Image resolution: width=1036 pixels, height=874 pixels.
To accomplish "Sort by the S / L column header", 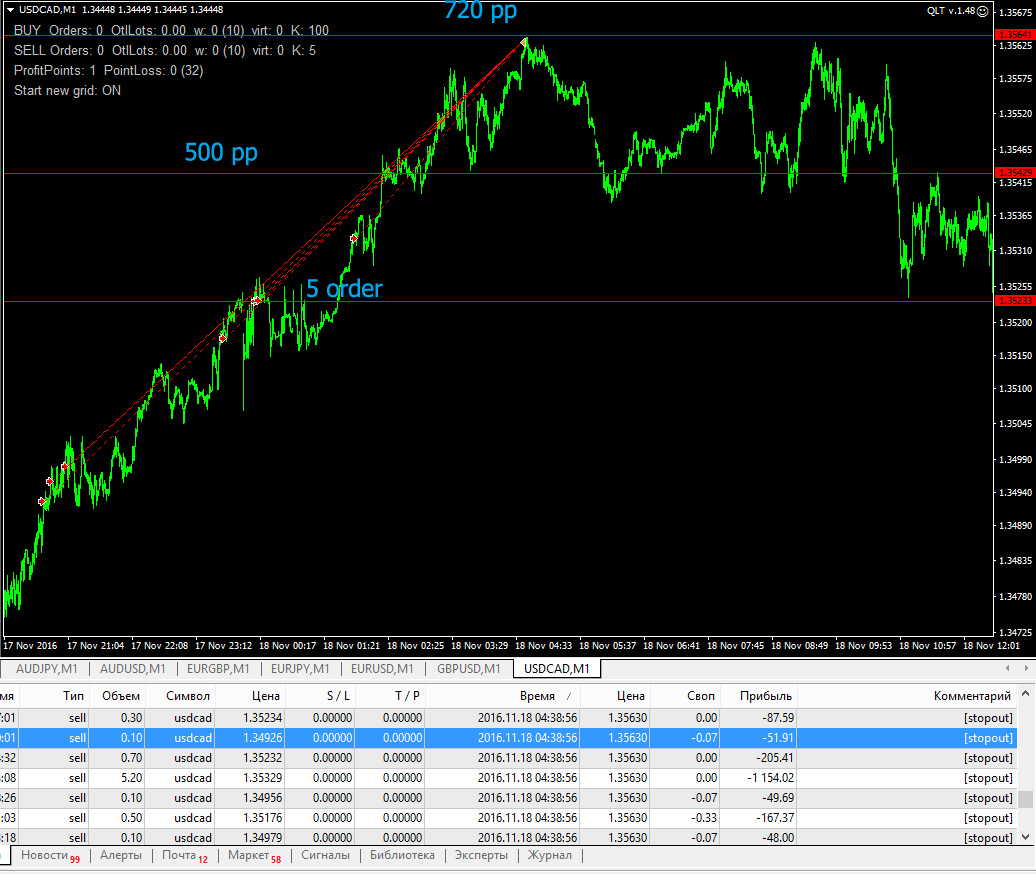I will 321,696.
